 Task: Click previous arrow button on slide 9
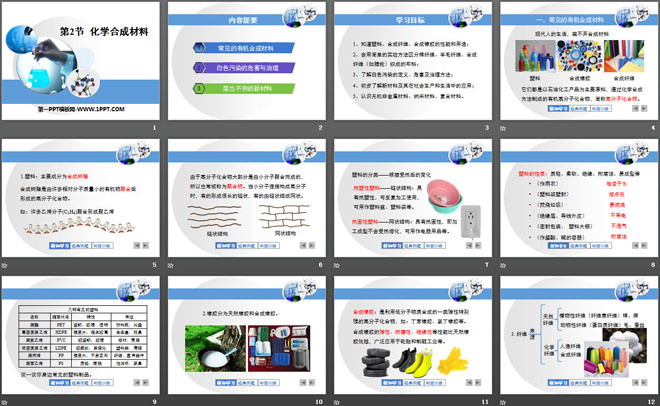[137, 382]
